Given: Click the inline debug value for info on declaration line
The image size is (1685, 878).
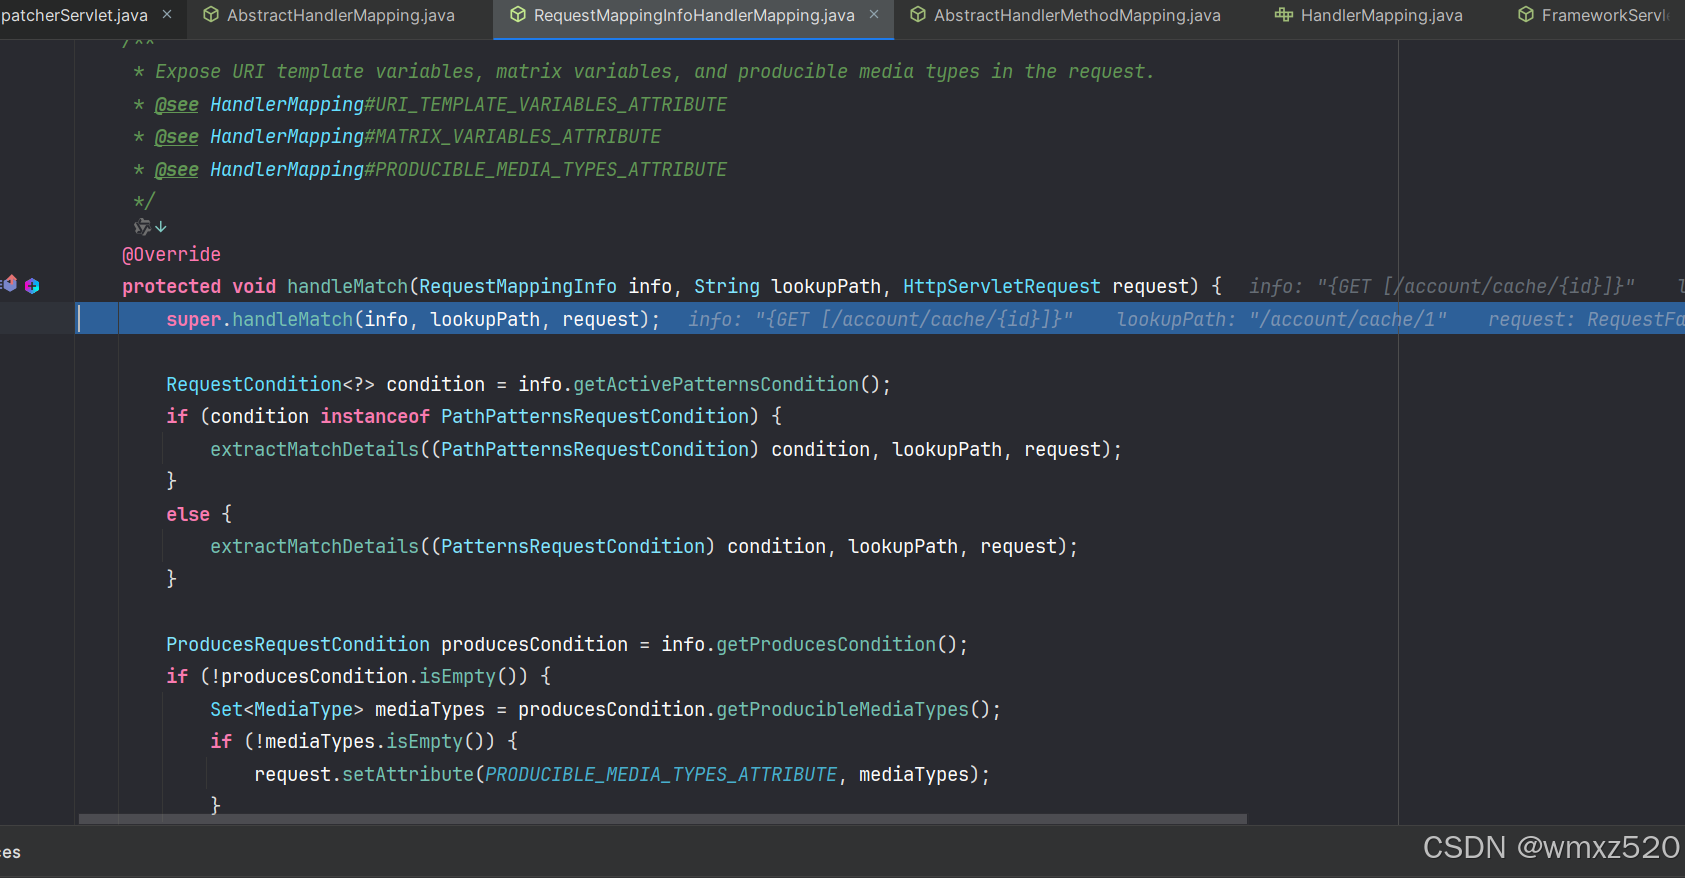Looking at the screenshot, I should pos(1442,286).
